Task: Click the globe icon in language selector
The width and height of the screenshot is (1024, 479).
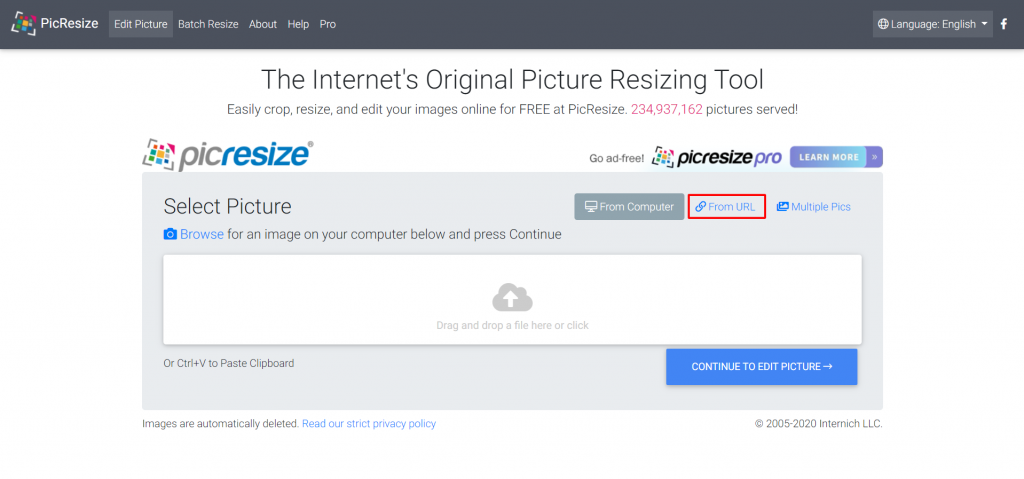Action: click(x=883, y=24)
